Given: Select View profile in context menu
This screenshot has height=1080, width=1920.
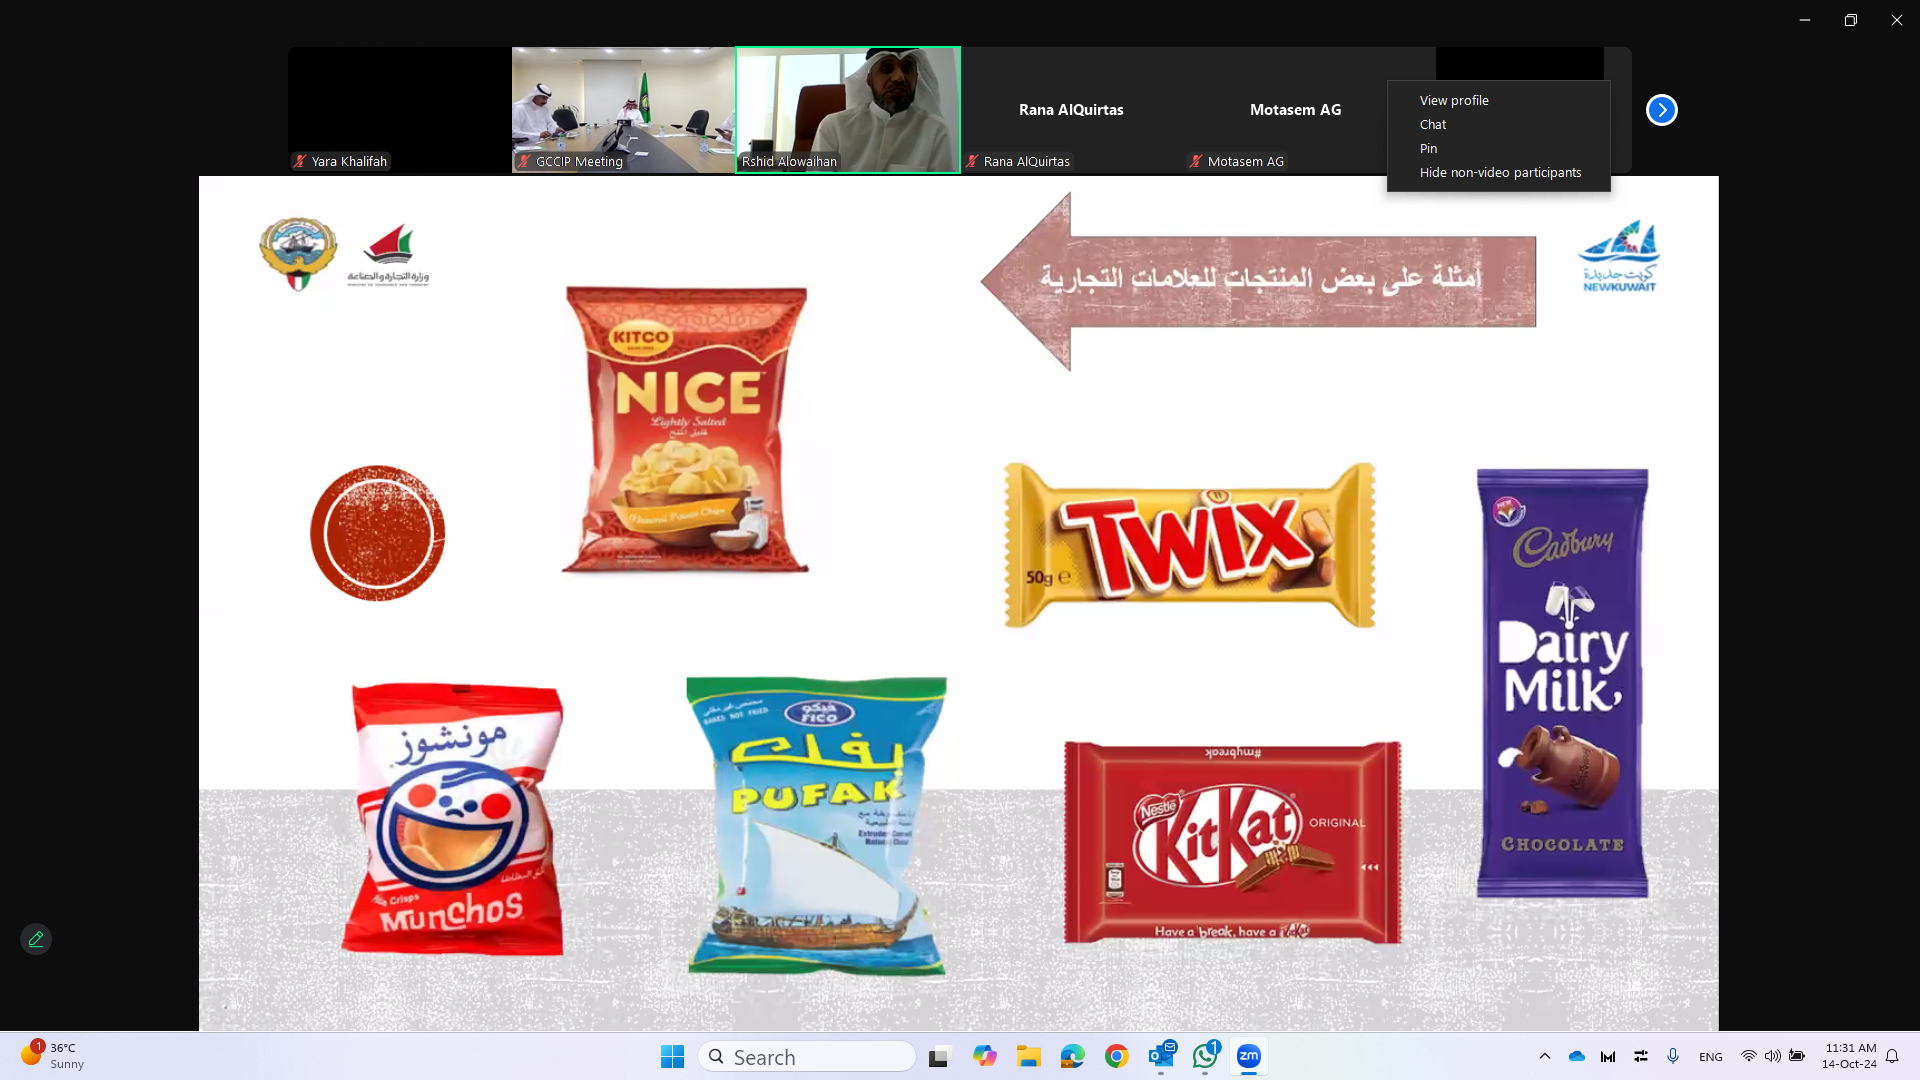Looking at the screenshot, I should coord(1454,100).
